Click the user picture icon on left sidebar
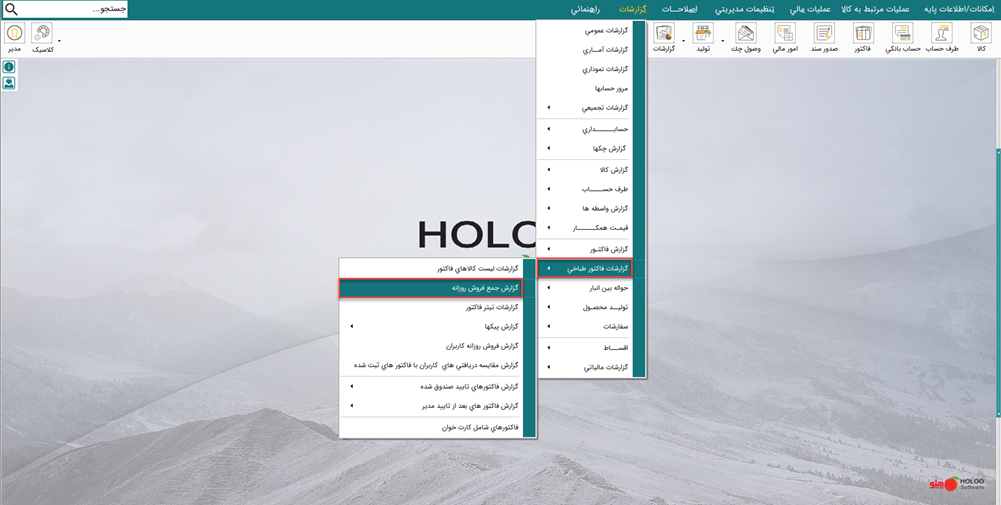The width and height of the screenshot is (1001, 505). coord(9,83)
